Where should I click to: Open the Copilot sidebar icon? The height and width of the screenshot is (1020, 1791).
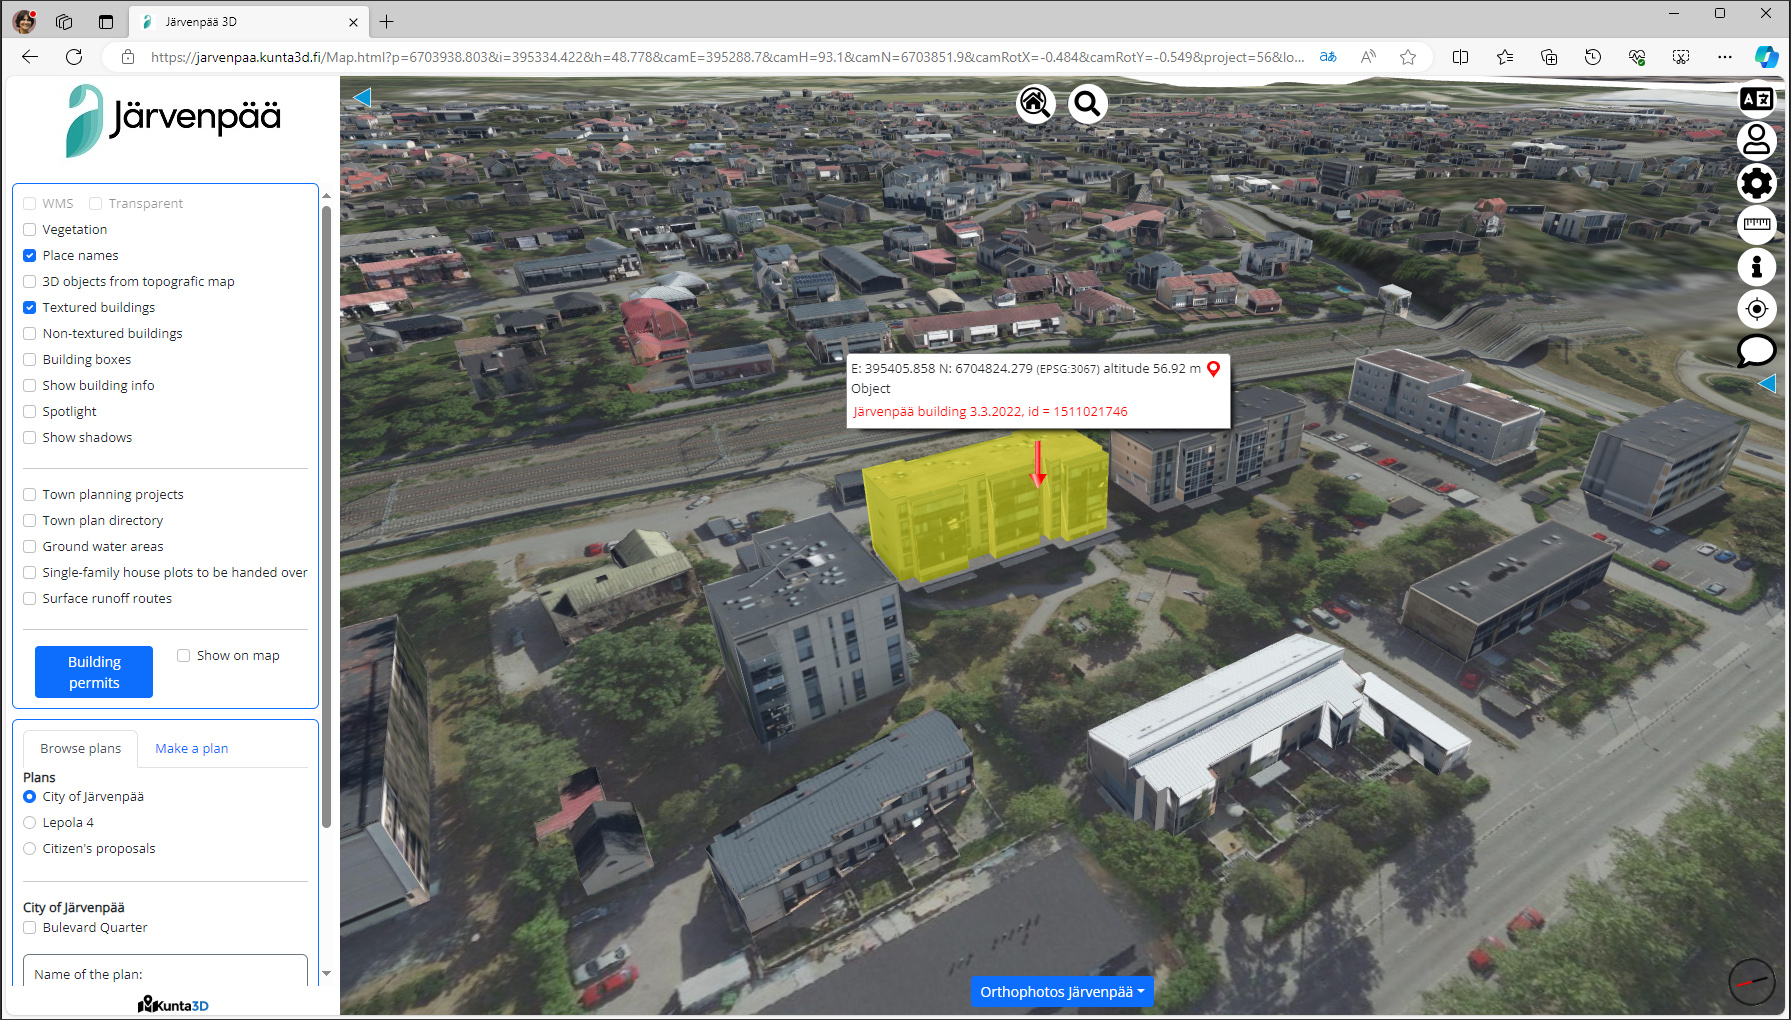click(x=1766, y=57)
